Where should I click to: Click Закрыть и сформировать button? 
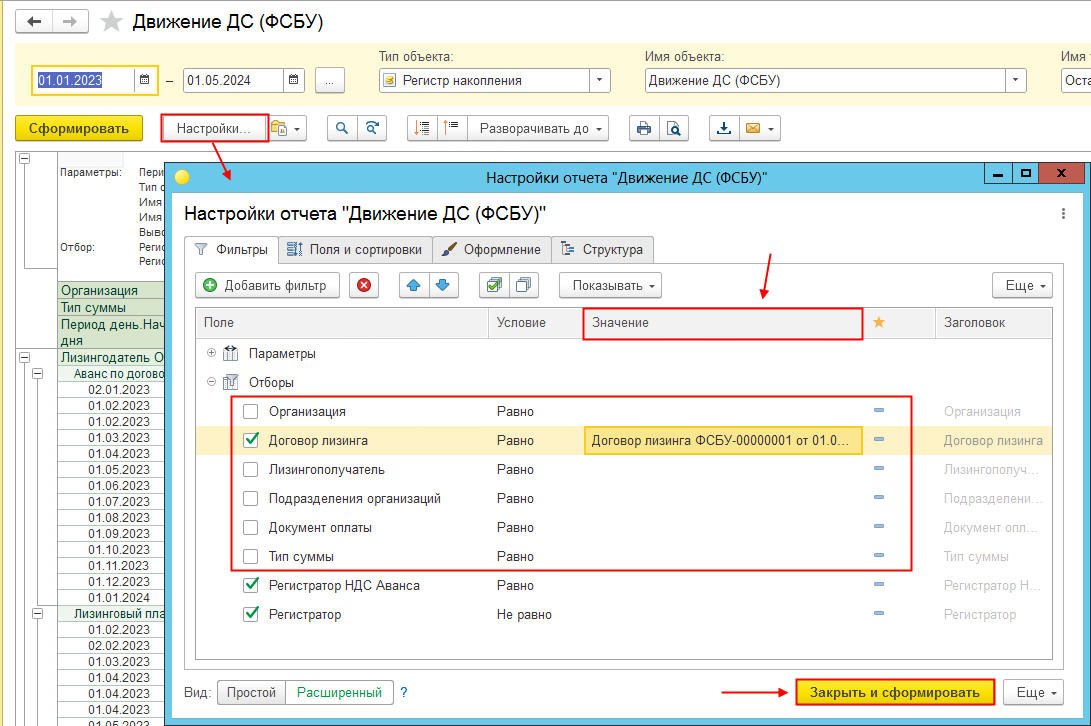(895, 692)
